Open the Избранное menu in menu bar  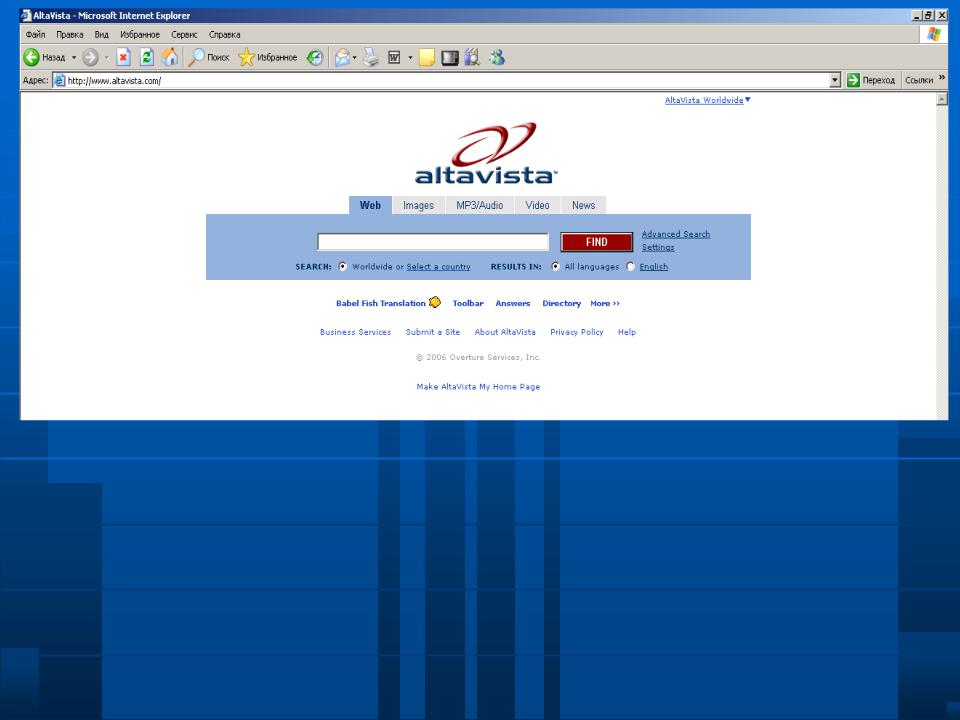pyautogui.click(x=140, y=35)
